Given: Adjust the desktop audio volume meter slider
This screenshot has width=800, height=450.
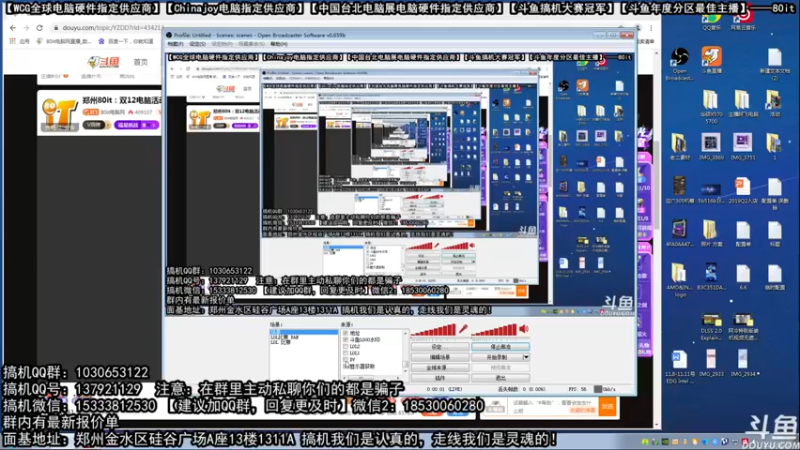Looking at the screenshot, I should coord(494,330).
